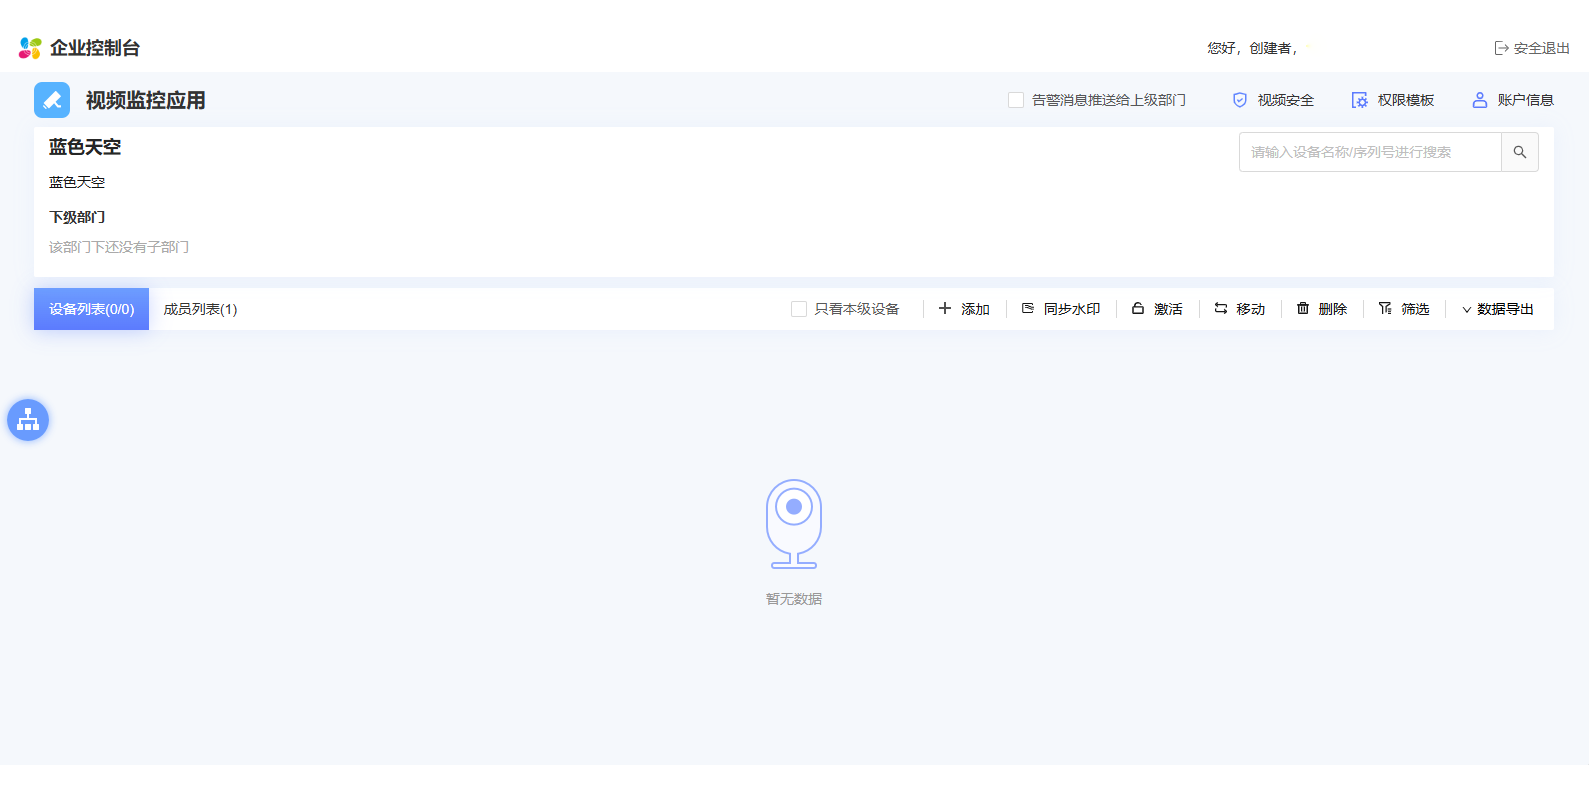The image size is (1589, 794).
Task: Click the 企业控制台 logo
Action: coord(80,48)
